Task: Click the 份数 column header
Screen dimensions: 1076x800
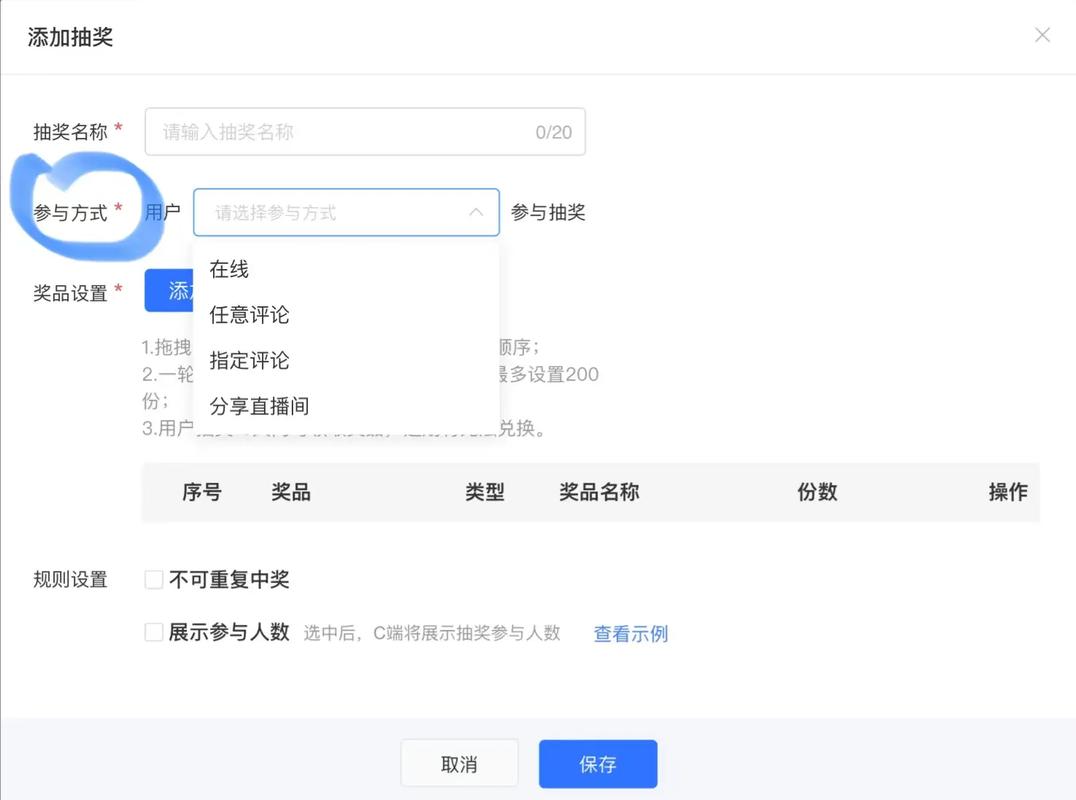Action: [817, 492]
